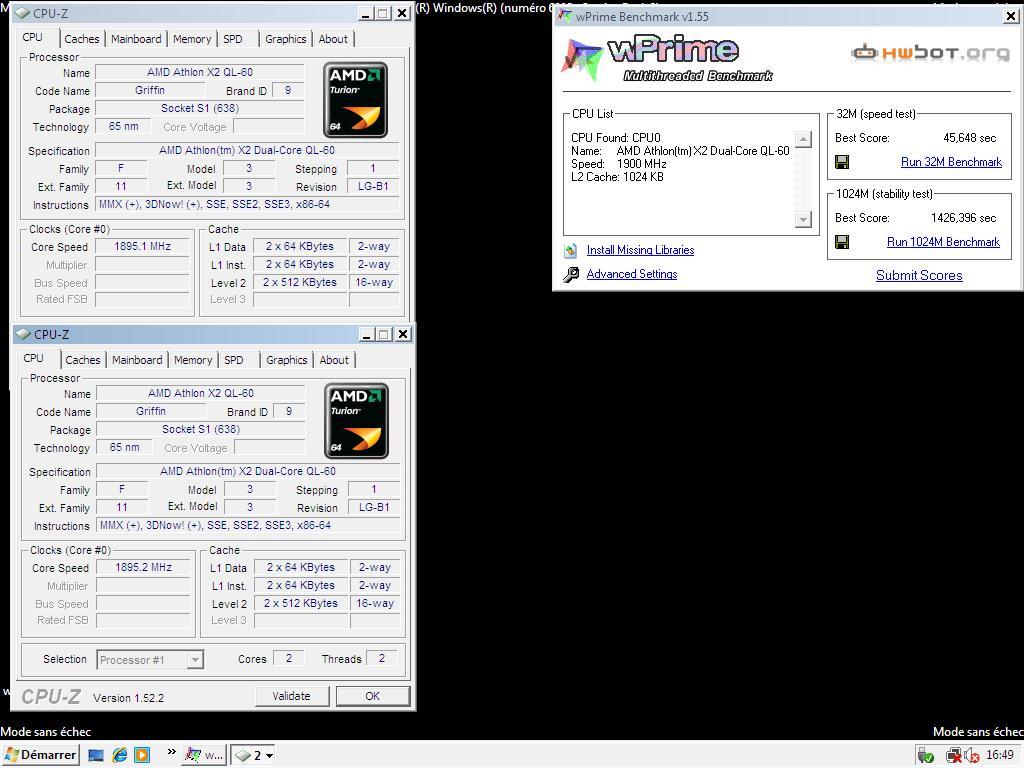
Task: Click the 1426,396 sec best score
Action: click(964, 218)
